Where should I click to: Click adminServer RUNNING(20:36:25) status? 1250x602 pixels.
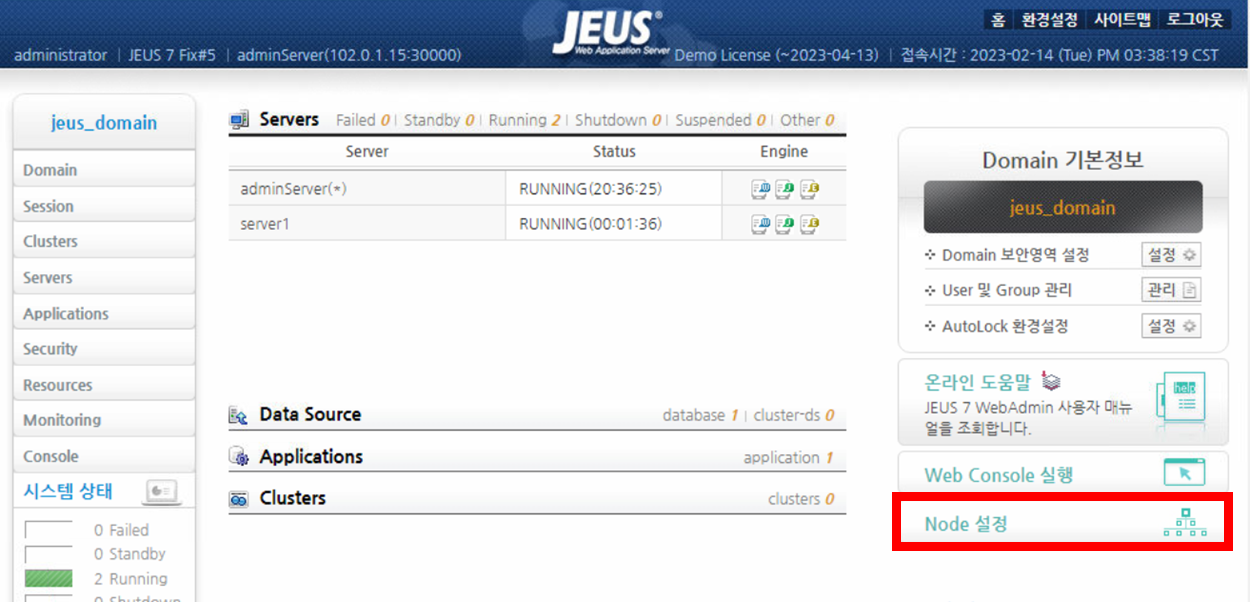[590, 189]
